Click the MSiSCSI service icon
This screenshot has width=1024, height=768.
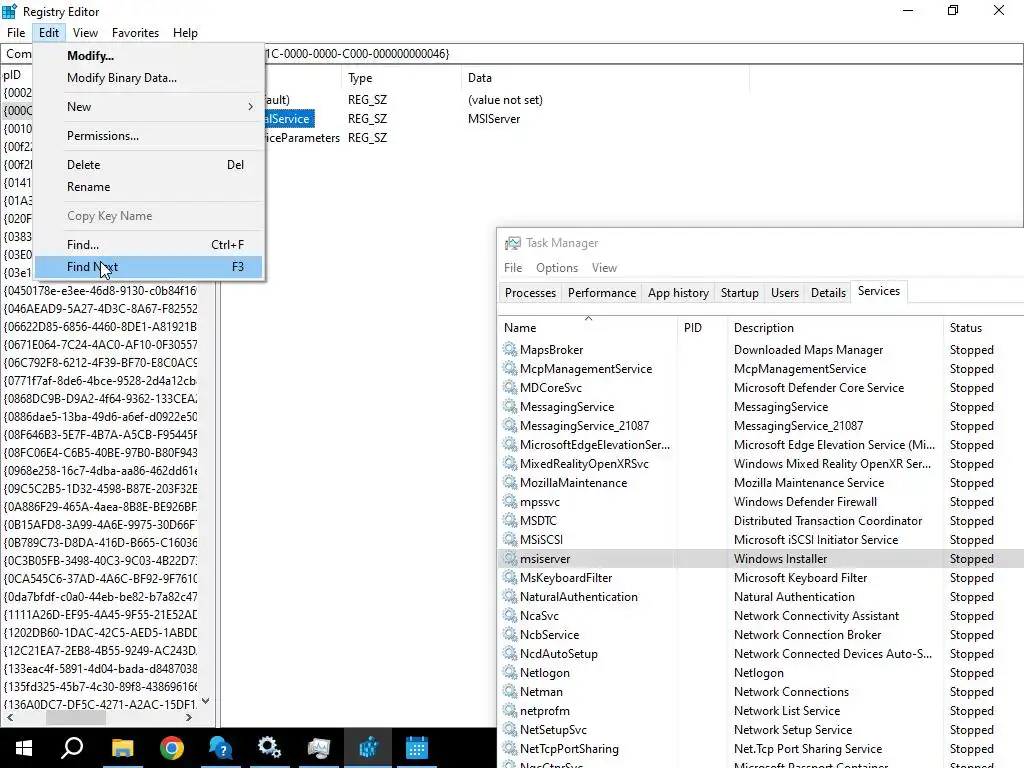[509, 539]
